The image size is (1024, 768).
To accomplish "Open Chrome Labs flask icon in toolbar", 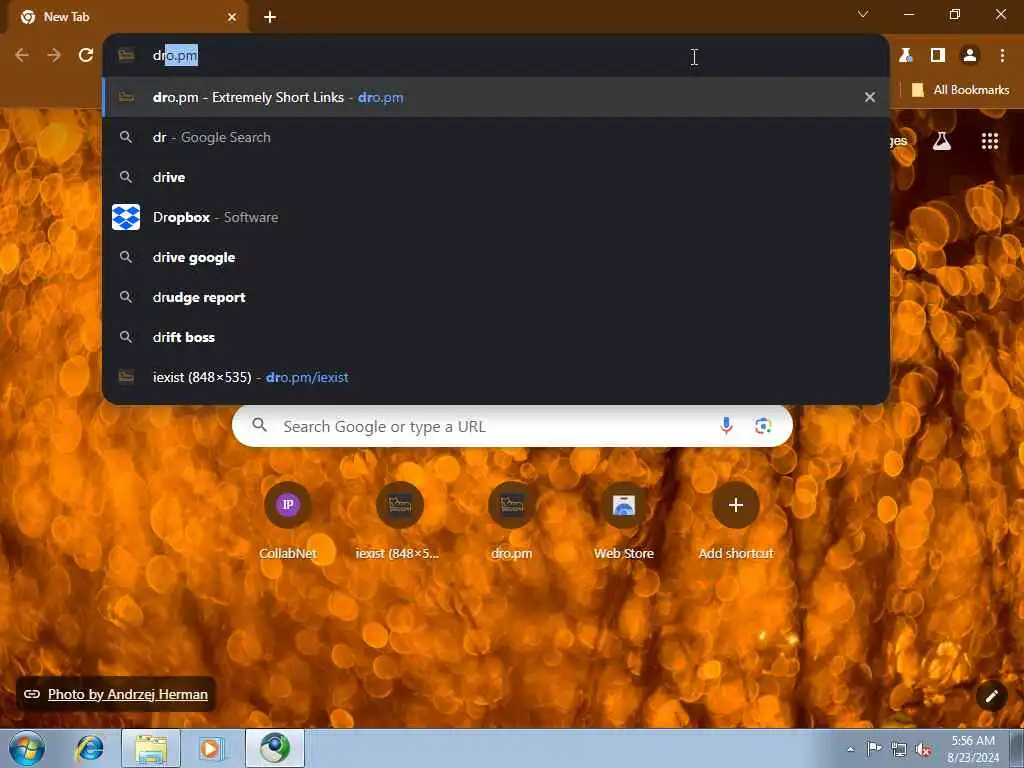I will click(x=906, y=56).
